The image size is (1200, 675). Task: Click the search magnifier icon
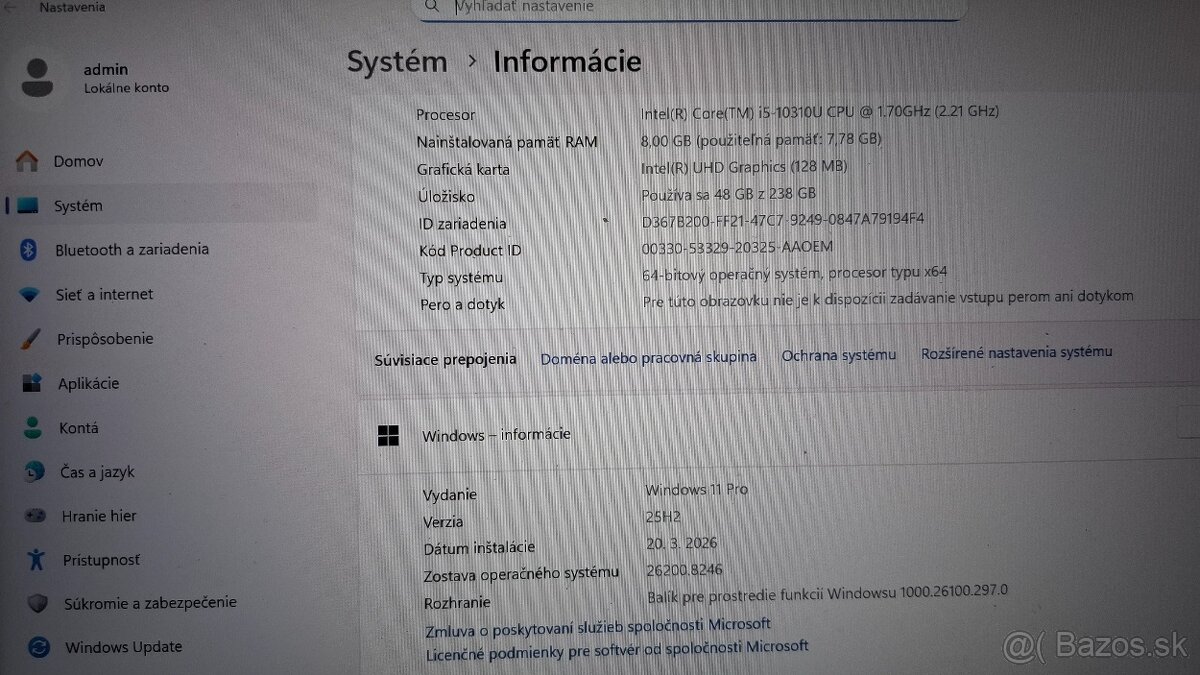(431, 6)
